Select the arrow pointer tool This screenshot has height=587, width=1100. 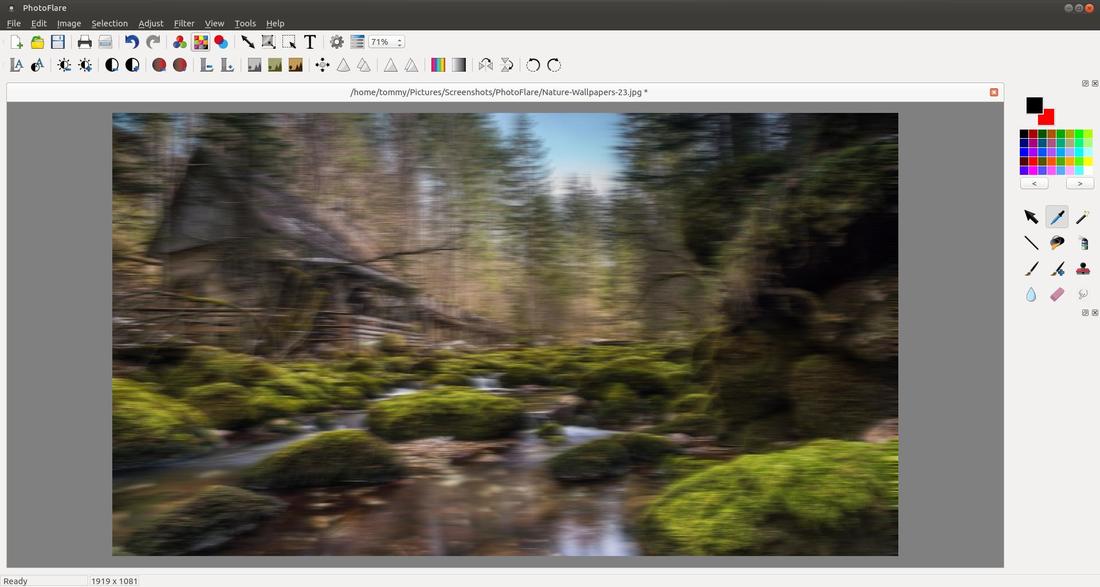pyautogui.click(x=1031, y=217)
